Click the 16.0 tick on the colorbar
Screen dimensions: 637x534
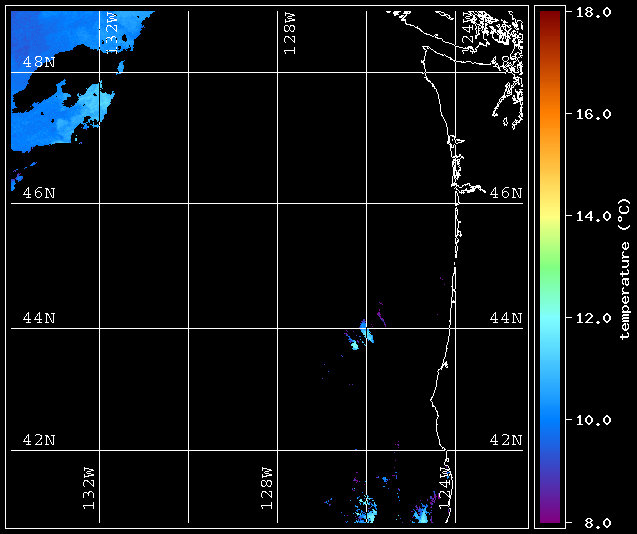[594, 114]
